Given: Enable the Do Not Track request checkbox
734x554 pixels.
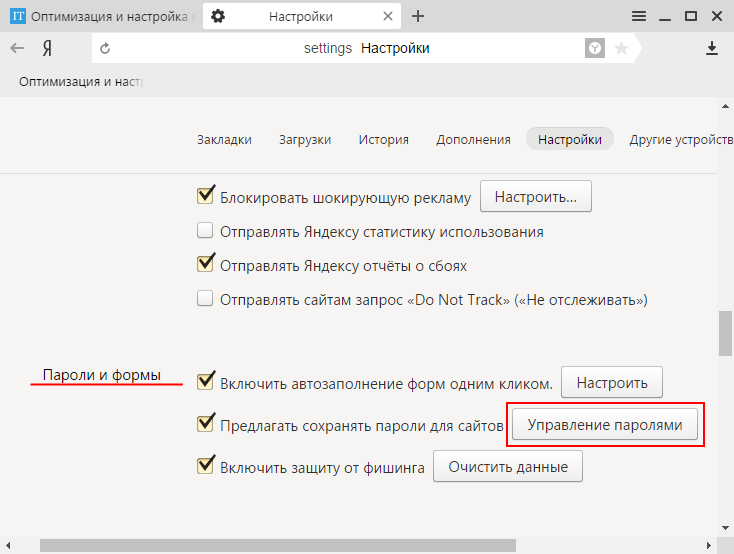Looking at the screenshot, I should tap(205, 299).
